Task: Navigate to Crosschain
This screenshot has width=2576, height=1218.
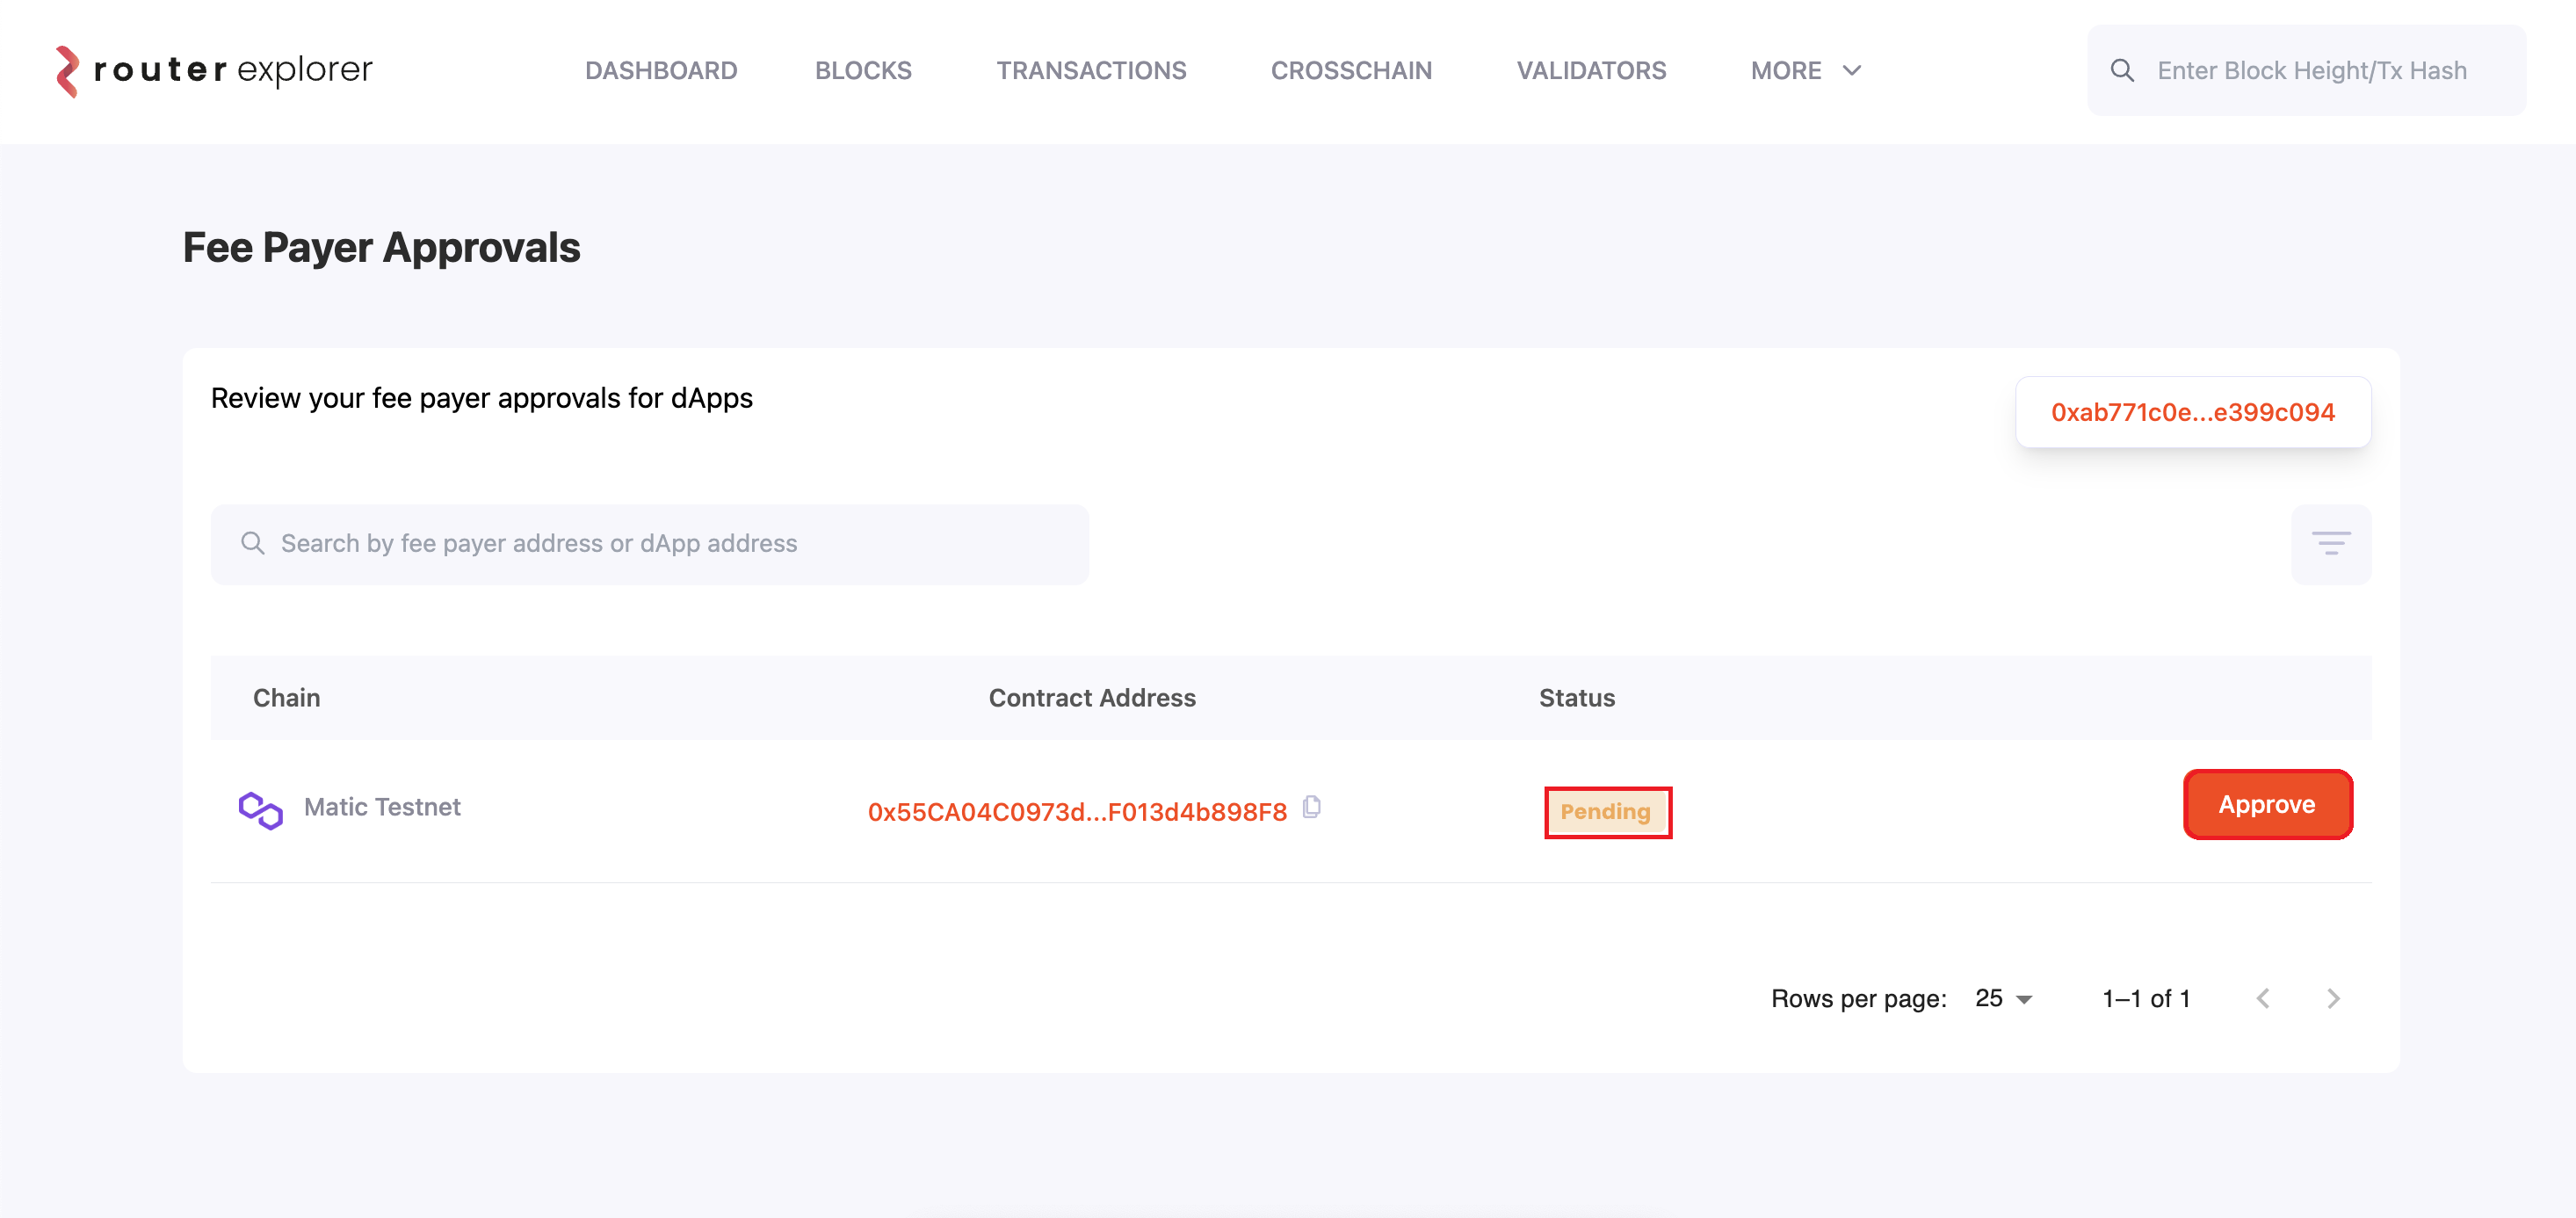Action: (x=1351, y=71)
